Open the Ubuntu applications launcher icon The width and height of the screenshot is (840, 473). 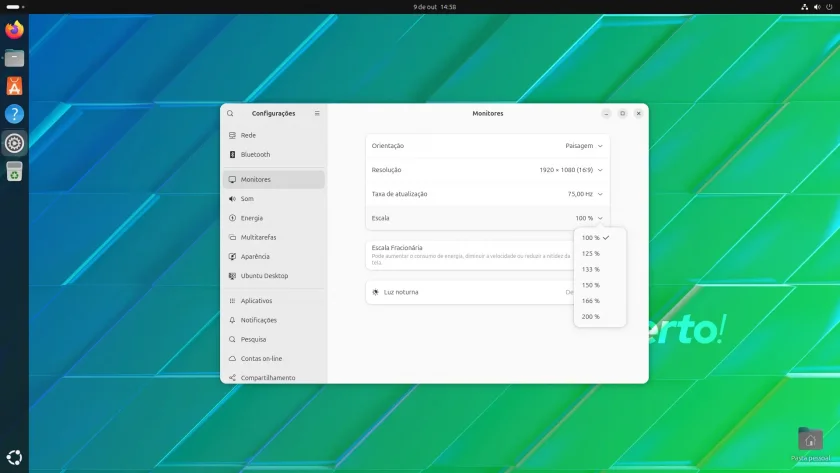coord(14,457)
